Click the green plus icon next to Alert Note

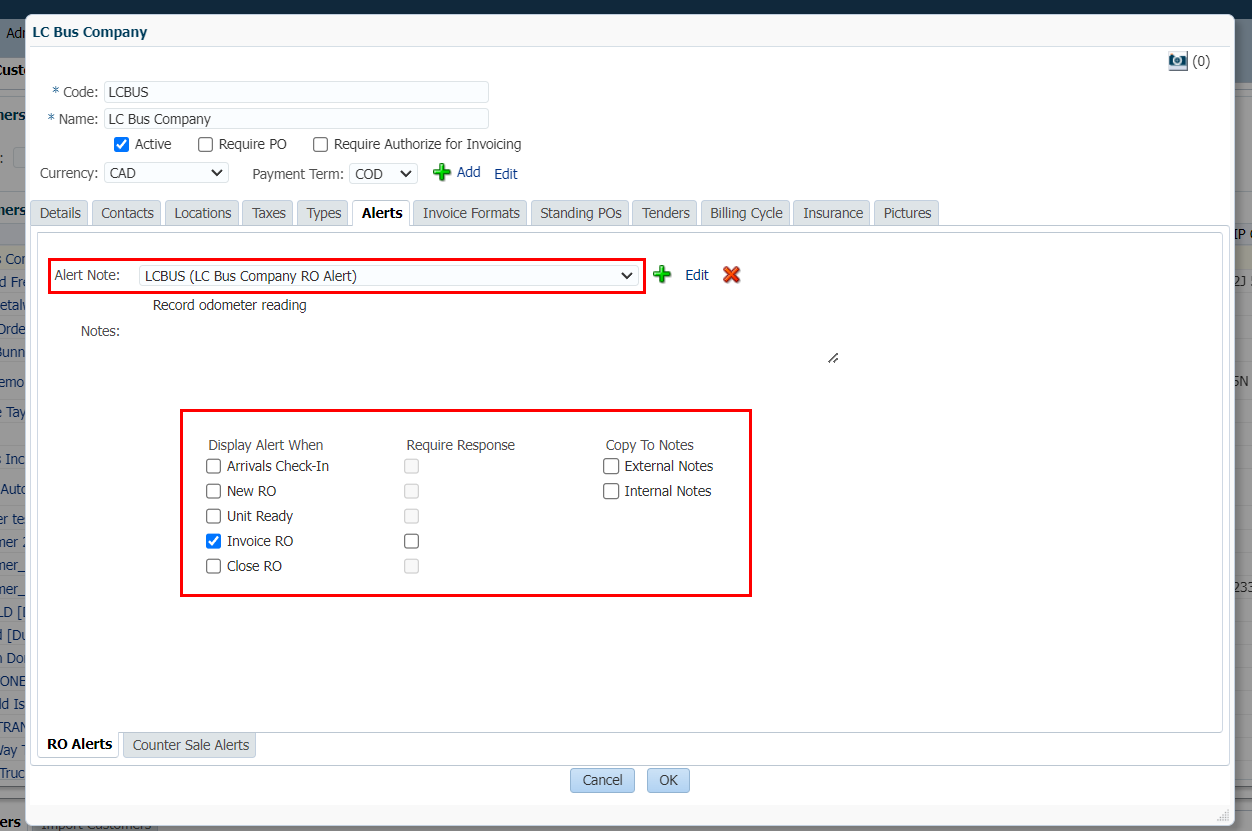tap(662, 275)
